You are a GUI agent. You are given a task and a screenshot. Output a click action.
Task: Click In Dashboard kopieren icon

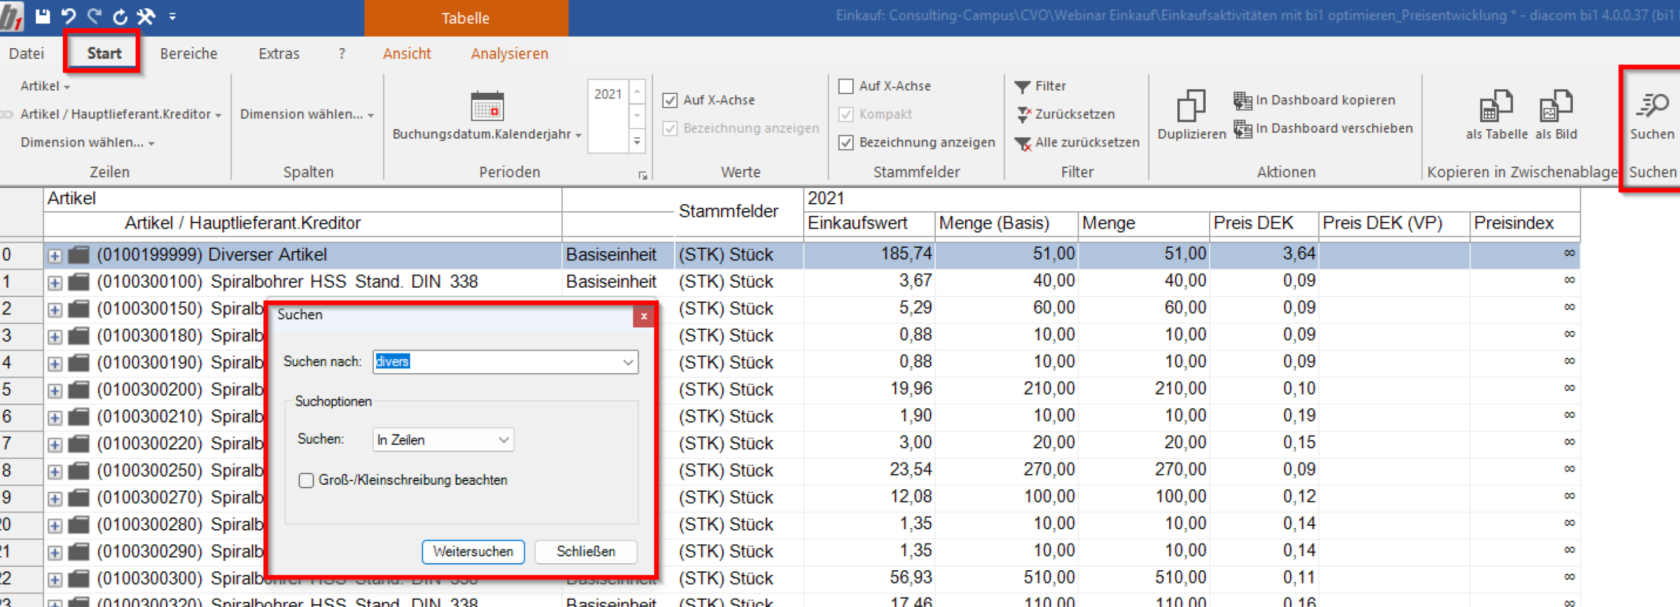[1242, 100]
